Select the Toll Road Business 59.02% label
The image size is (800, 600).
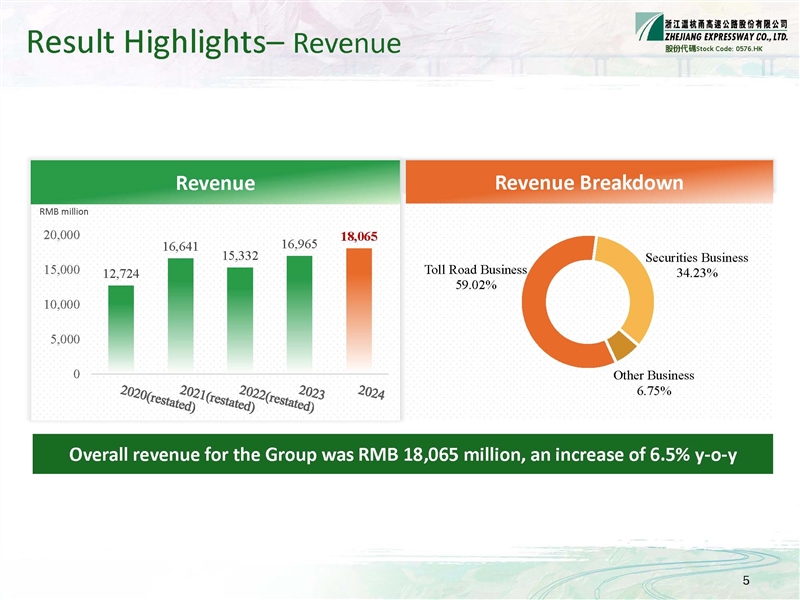[475, 277]
